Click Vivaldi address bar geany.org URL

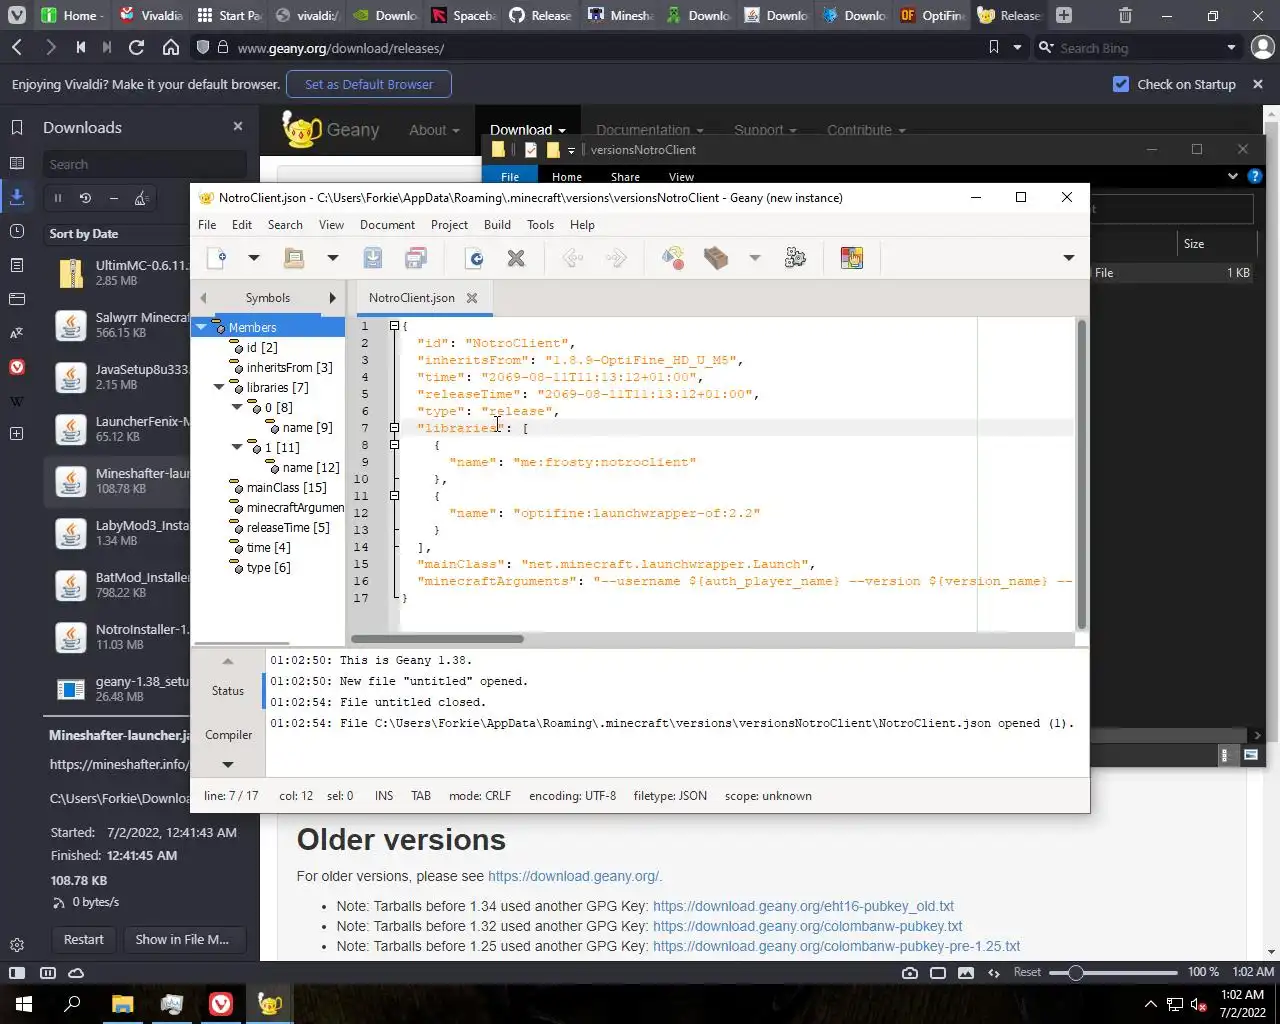(x=341, y=48)
